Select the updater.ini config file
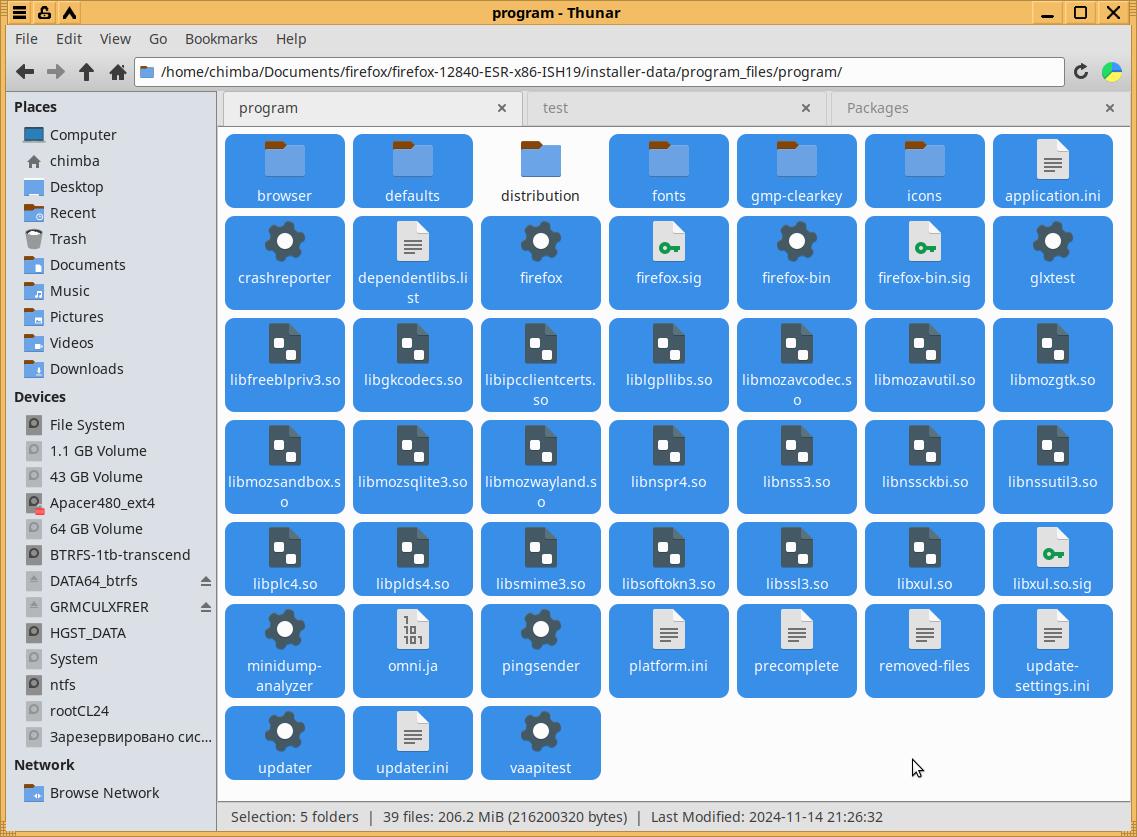 coord(413,743)
